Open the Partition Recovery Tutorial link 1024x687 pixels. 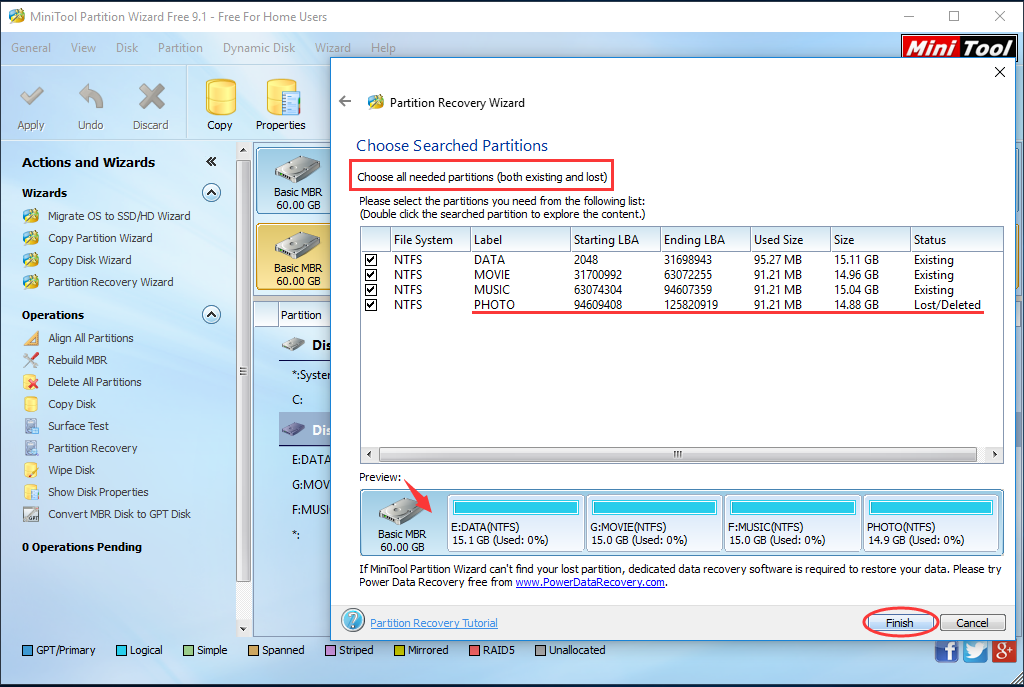(x=434, y=623)
